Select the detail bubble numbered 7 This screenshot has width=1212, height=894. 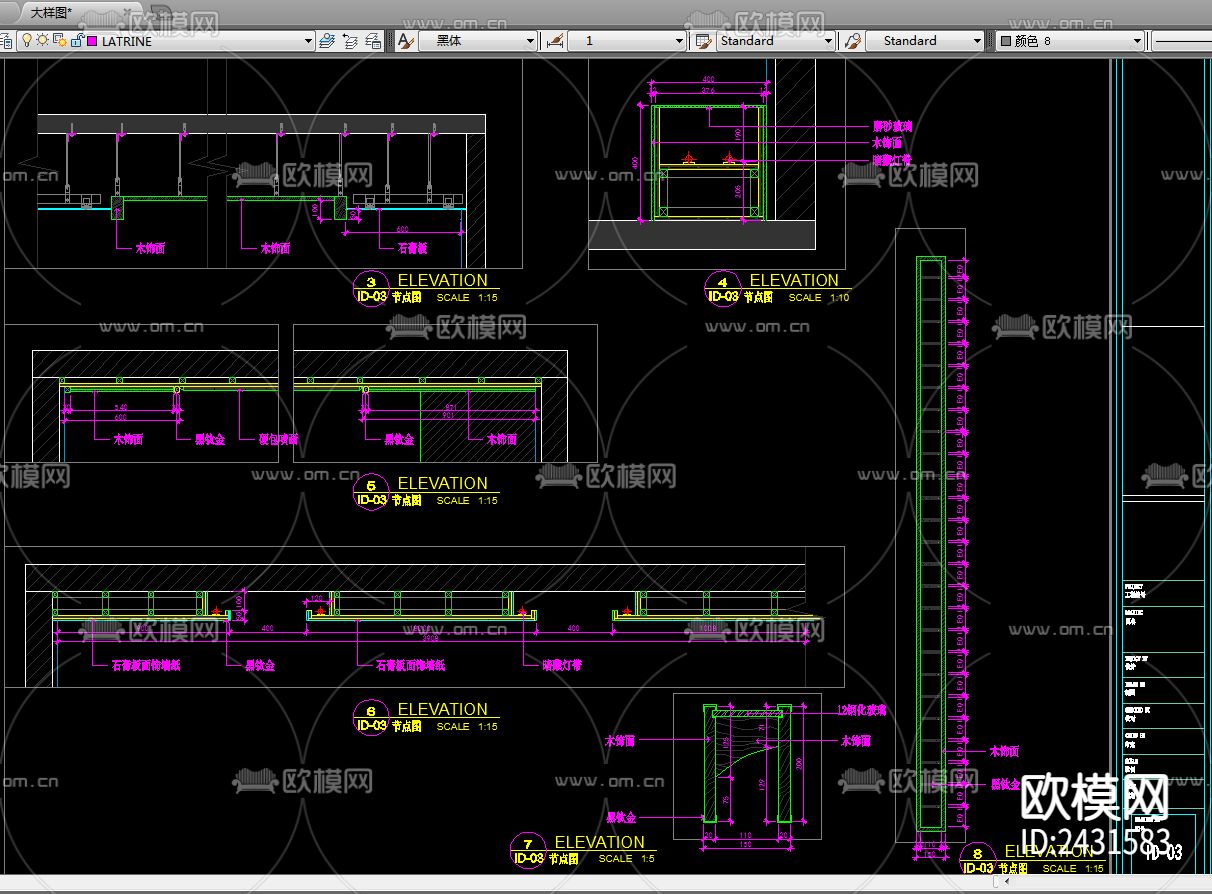click(x=527, y=850)
